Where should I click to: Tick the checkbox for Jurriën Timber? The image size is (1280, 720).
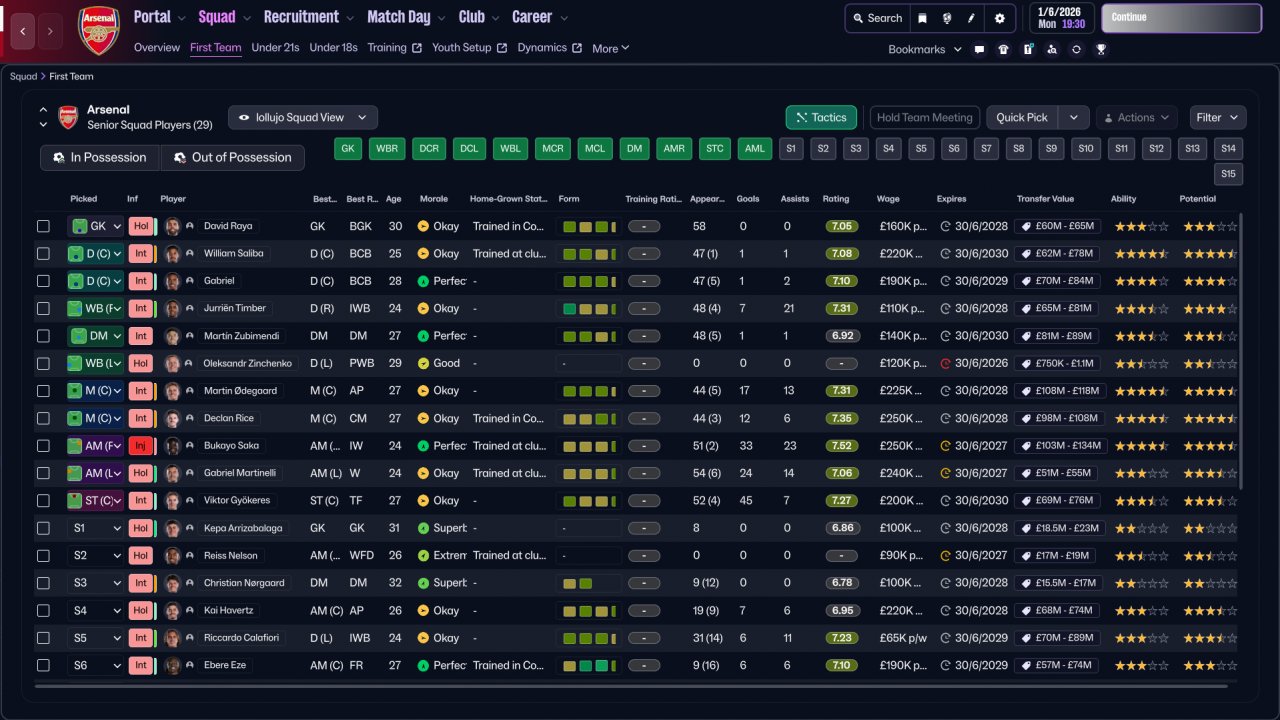[43, 308]
